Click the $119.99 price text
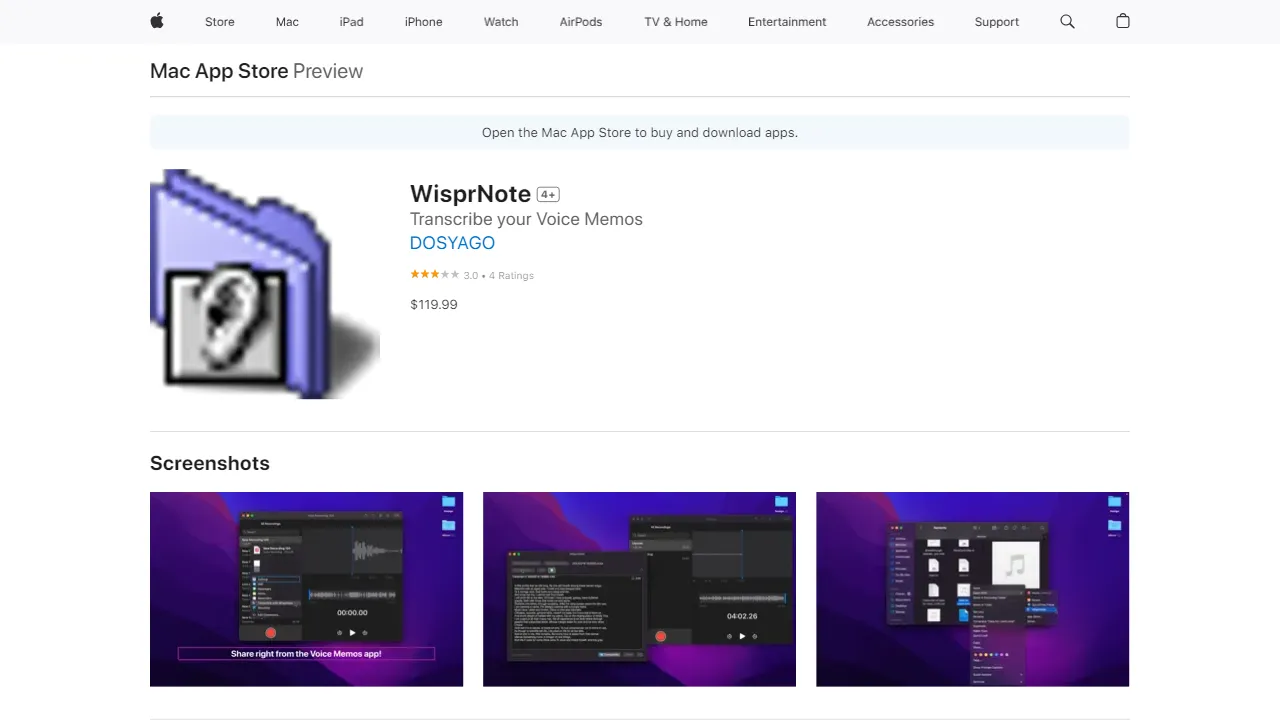This screenshot has height=720, width=1280. pos(434,304)
